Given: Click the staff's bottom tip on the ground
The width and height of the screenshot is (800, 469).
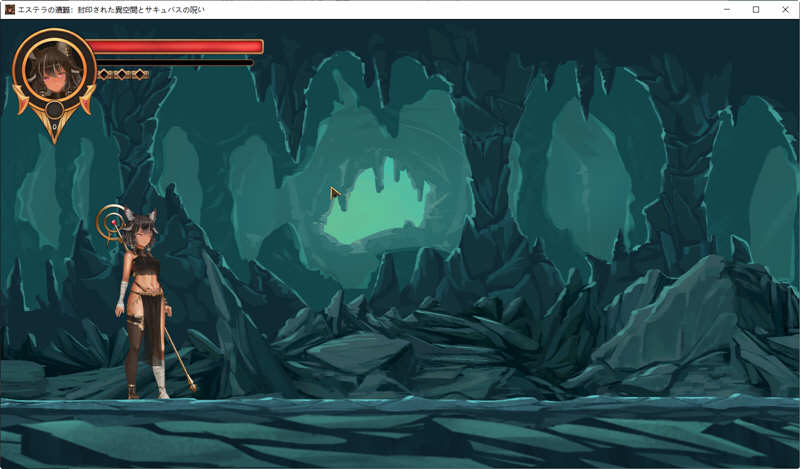Looking at the screenshot, I should 192,386.
